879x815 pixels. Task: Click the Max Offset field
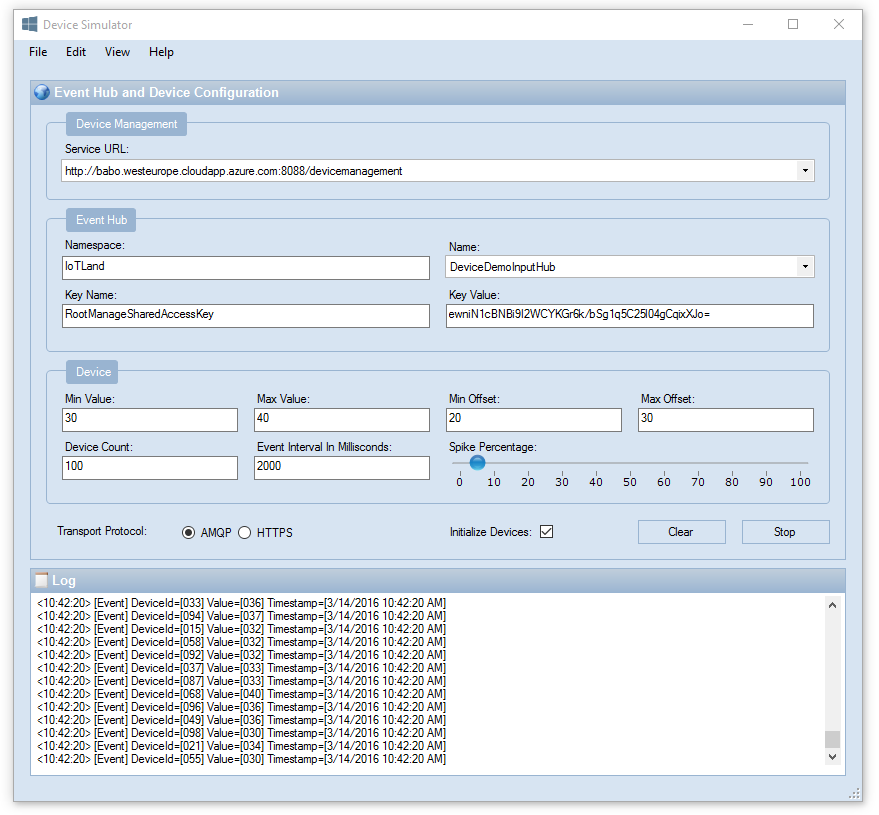pyautogui.click(x=725, y=420)
